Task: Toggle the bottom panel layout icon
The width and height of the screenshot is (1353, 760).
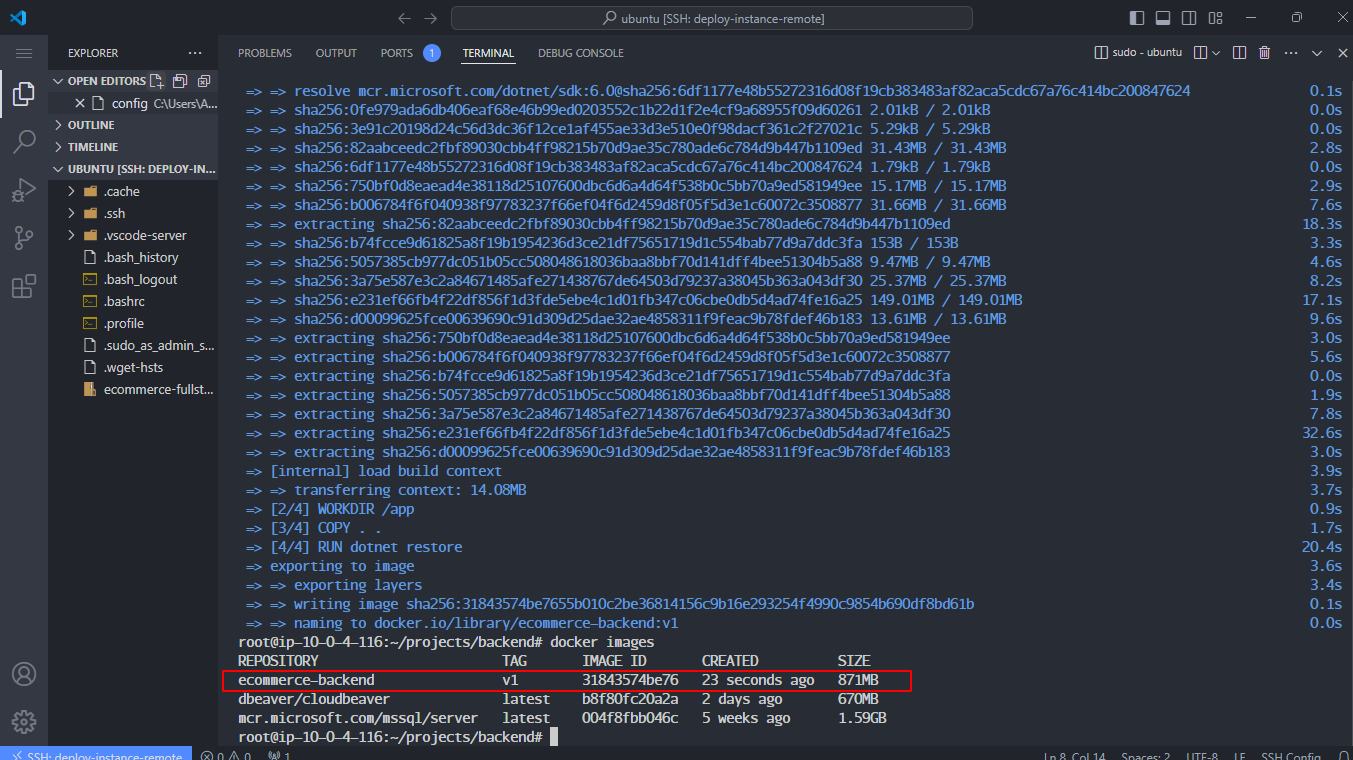Action: pos(1163,18)
